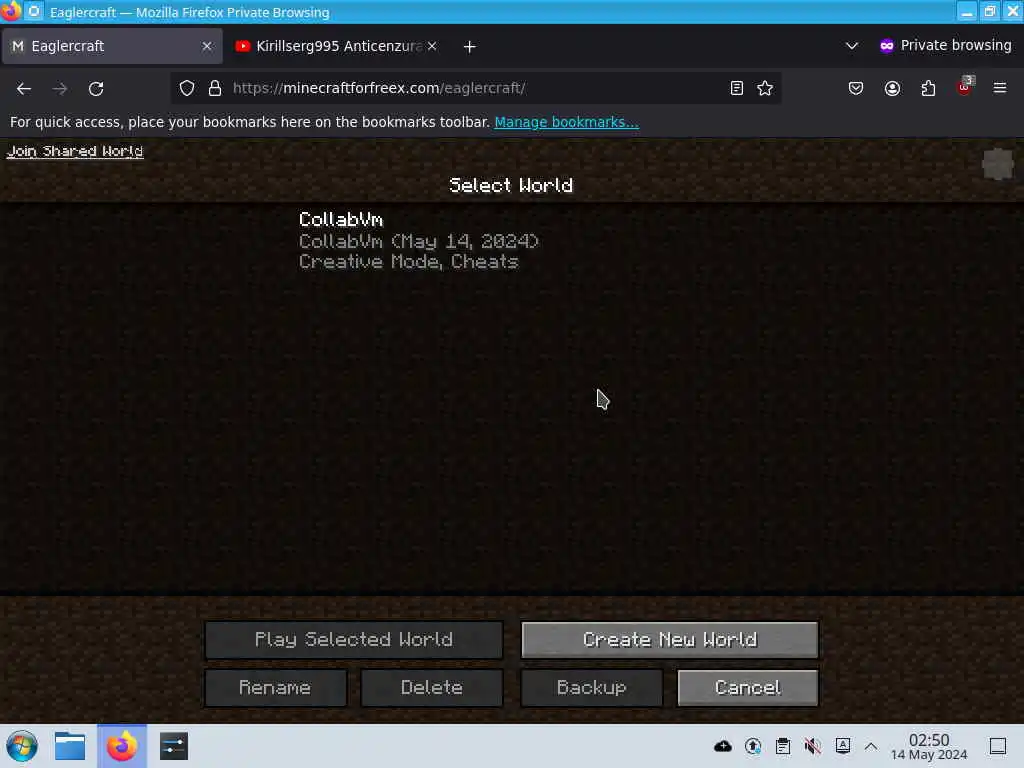The image size is (1024, 768).
Task: View site security lock info
Action: (215, 88)
